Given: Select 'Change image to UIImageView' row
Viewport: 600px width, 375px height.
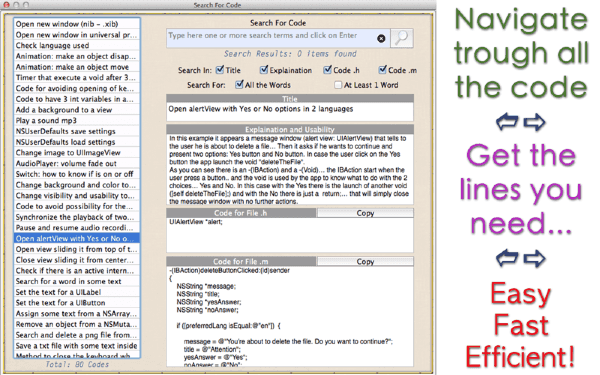Looking at the screenshot, I should pos(77,152).
